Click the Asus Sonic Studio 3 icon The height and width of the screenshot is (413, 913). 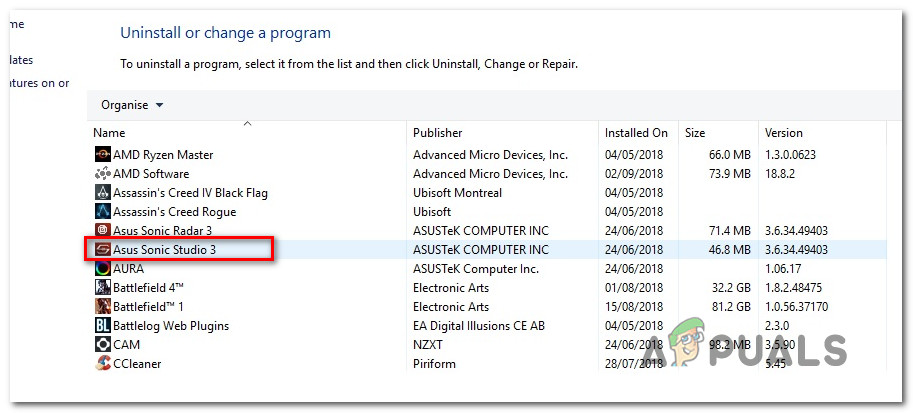(102, 250)
